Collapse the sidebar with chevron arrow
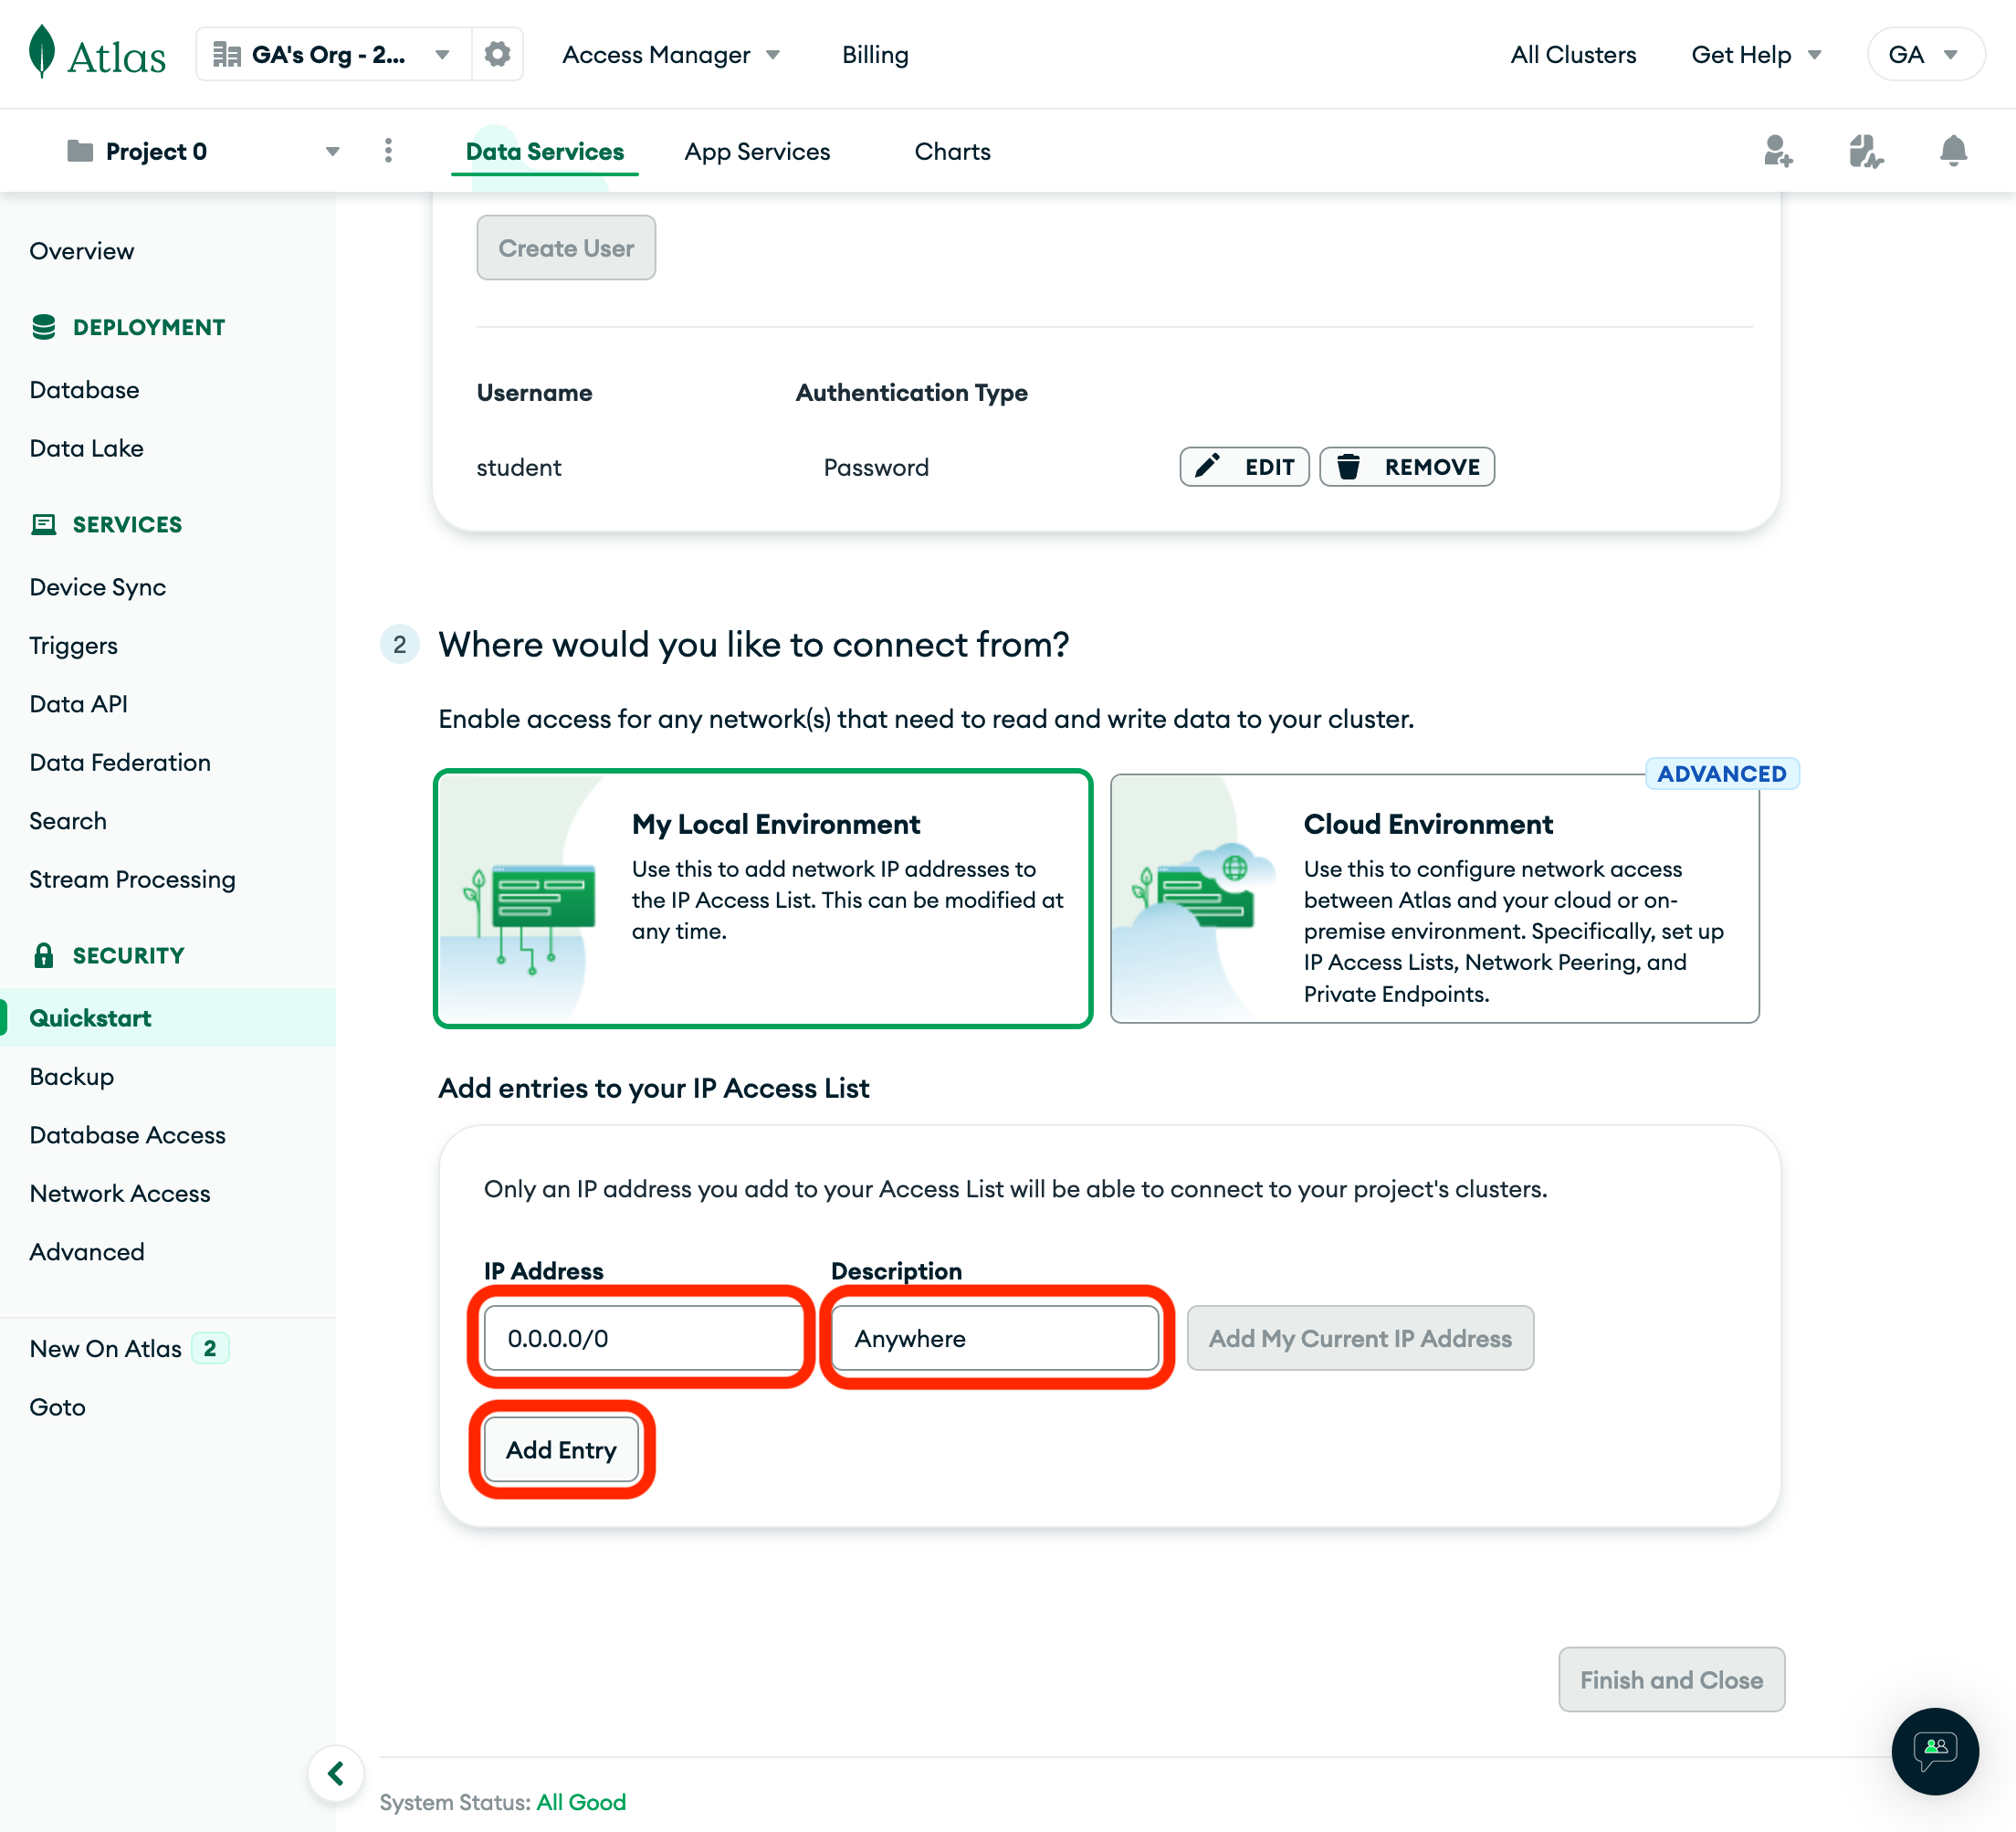The width and height of the screenshot is (2016, 1832). [x=336, y=1773]
